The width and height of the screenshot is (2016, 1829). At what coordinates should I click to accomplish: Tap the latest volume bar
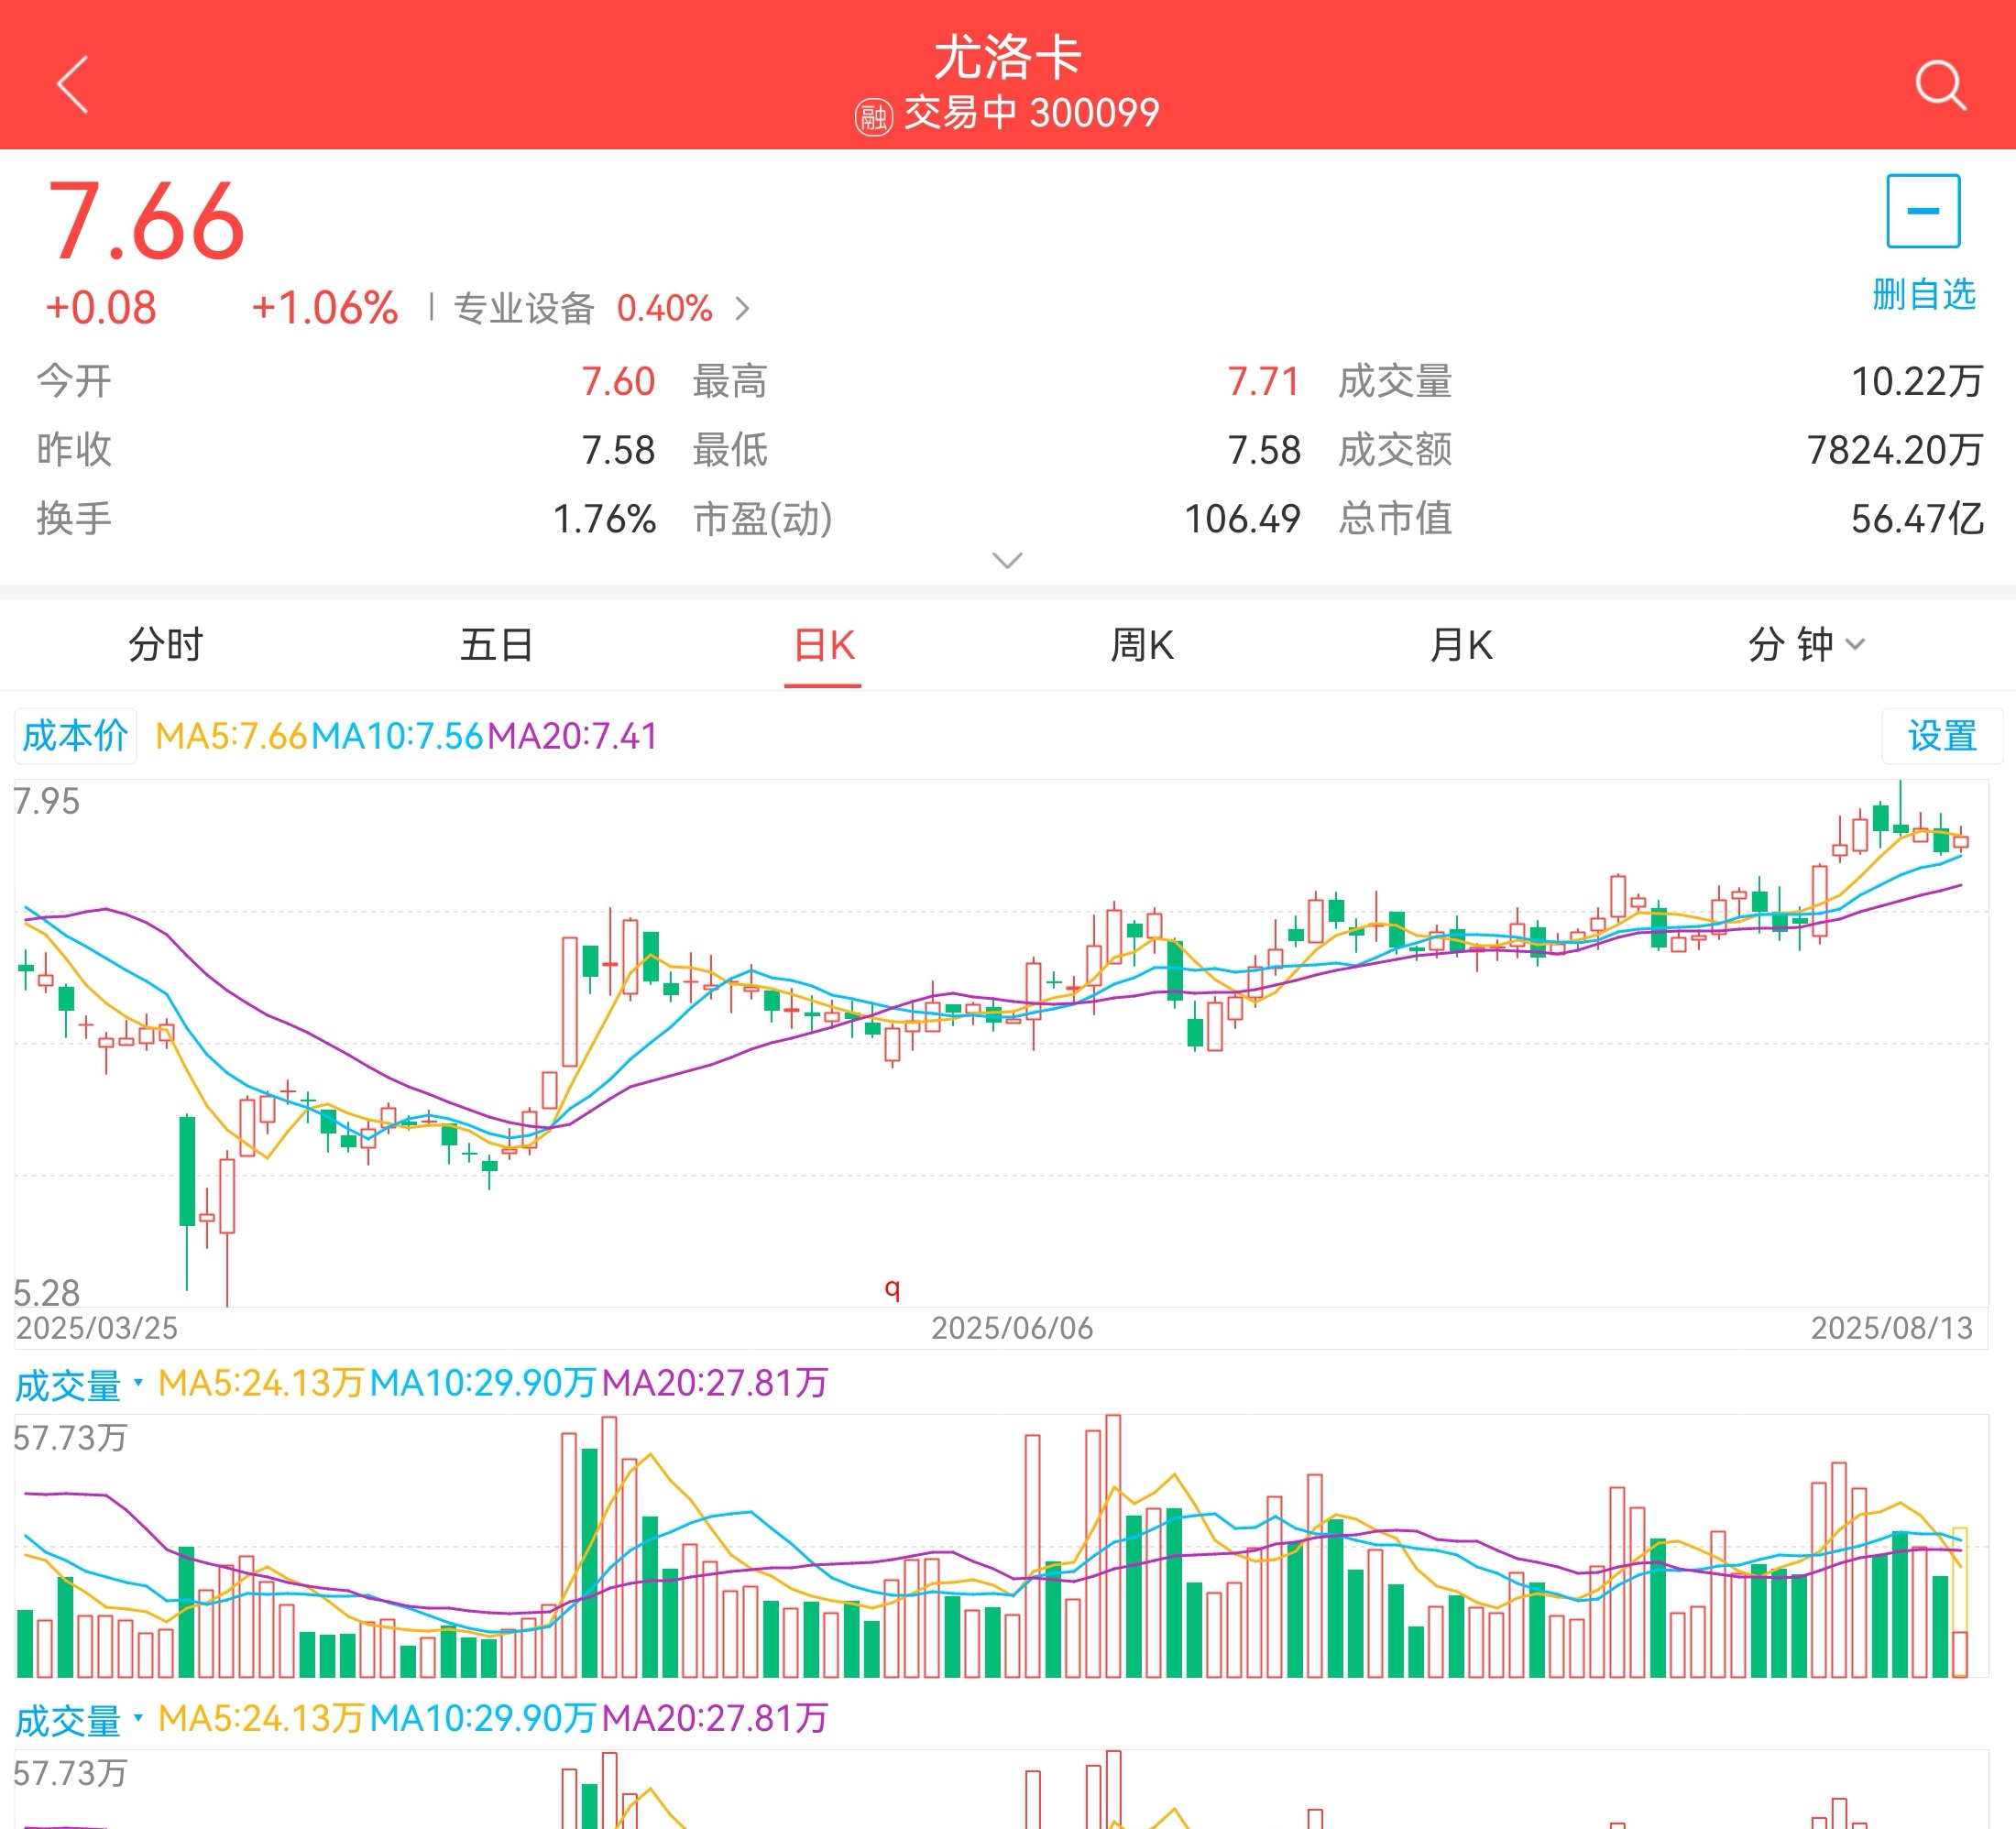tap(1960, 1603)
